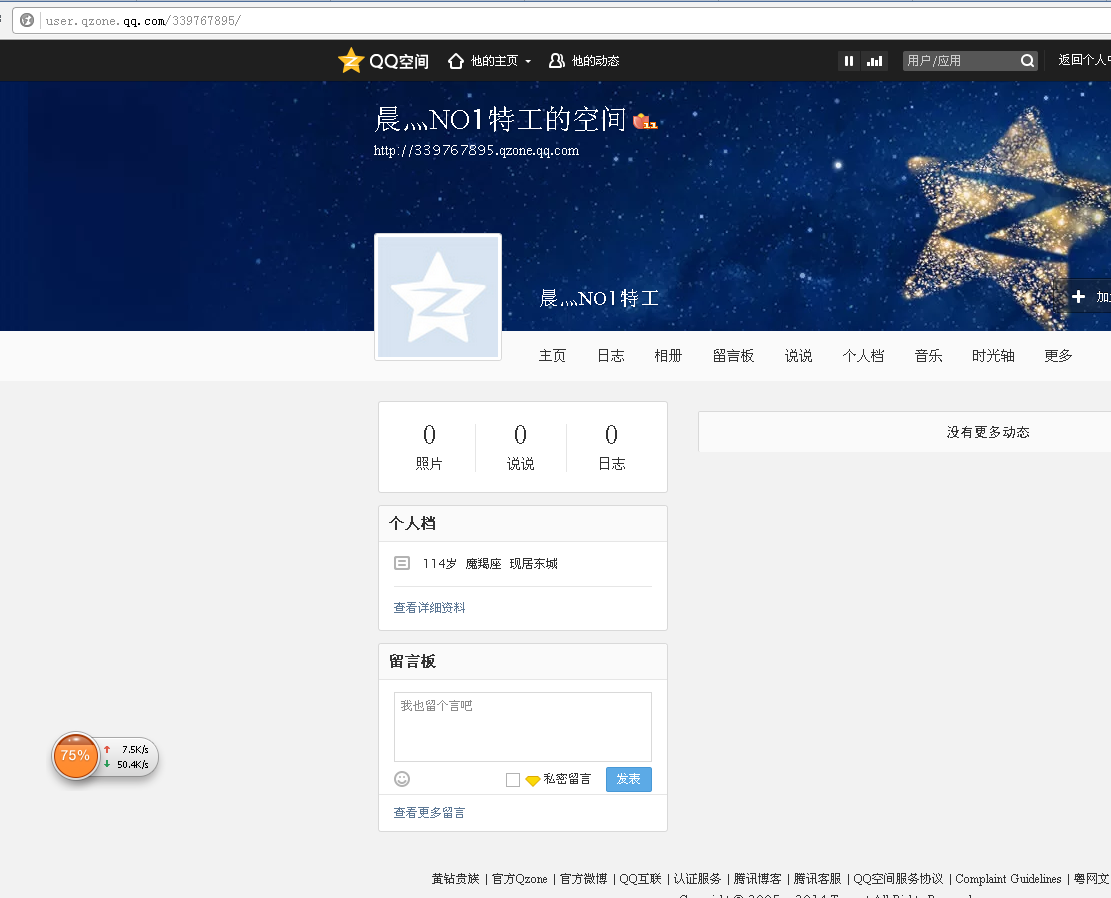Click the yellow diamond icon near 私密留言
Screen dimensions: 1111x898
pyautogui.click(x=532, y=780)
